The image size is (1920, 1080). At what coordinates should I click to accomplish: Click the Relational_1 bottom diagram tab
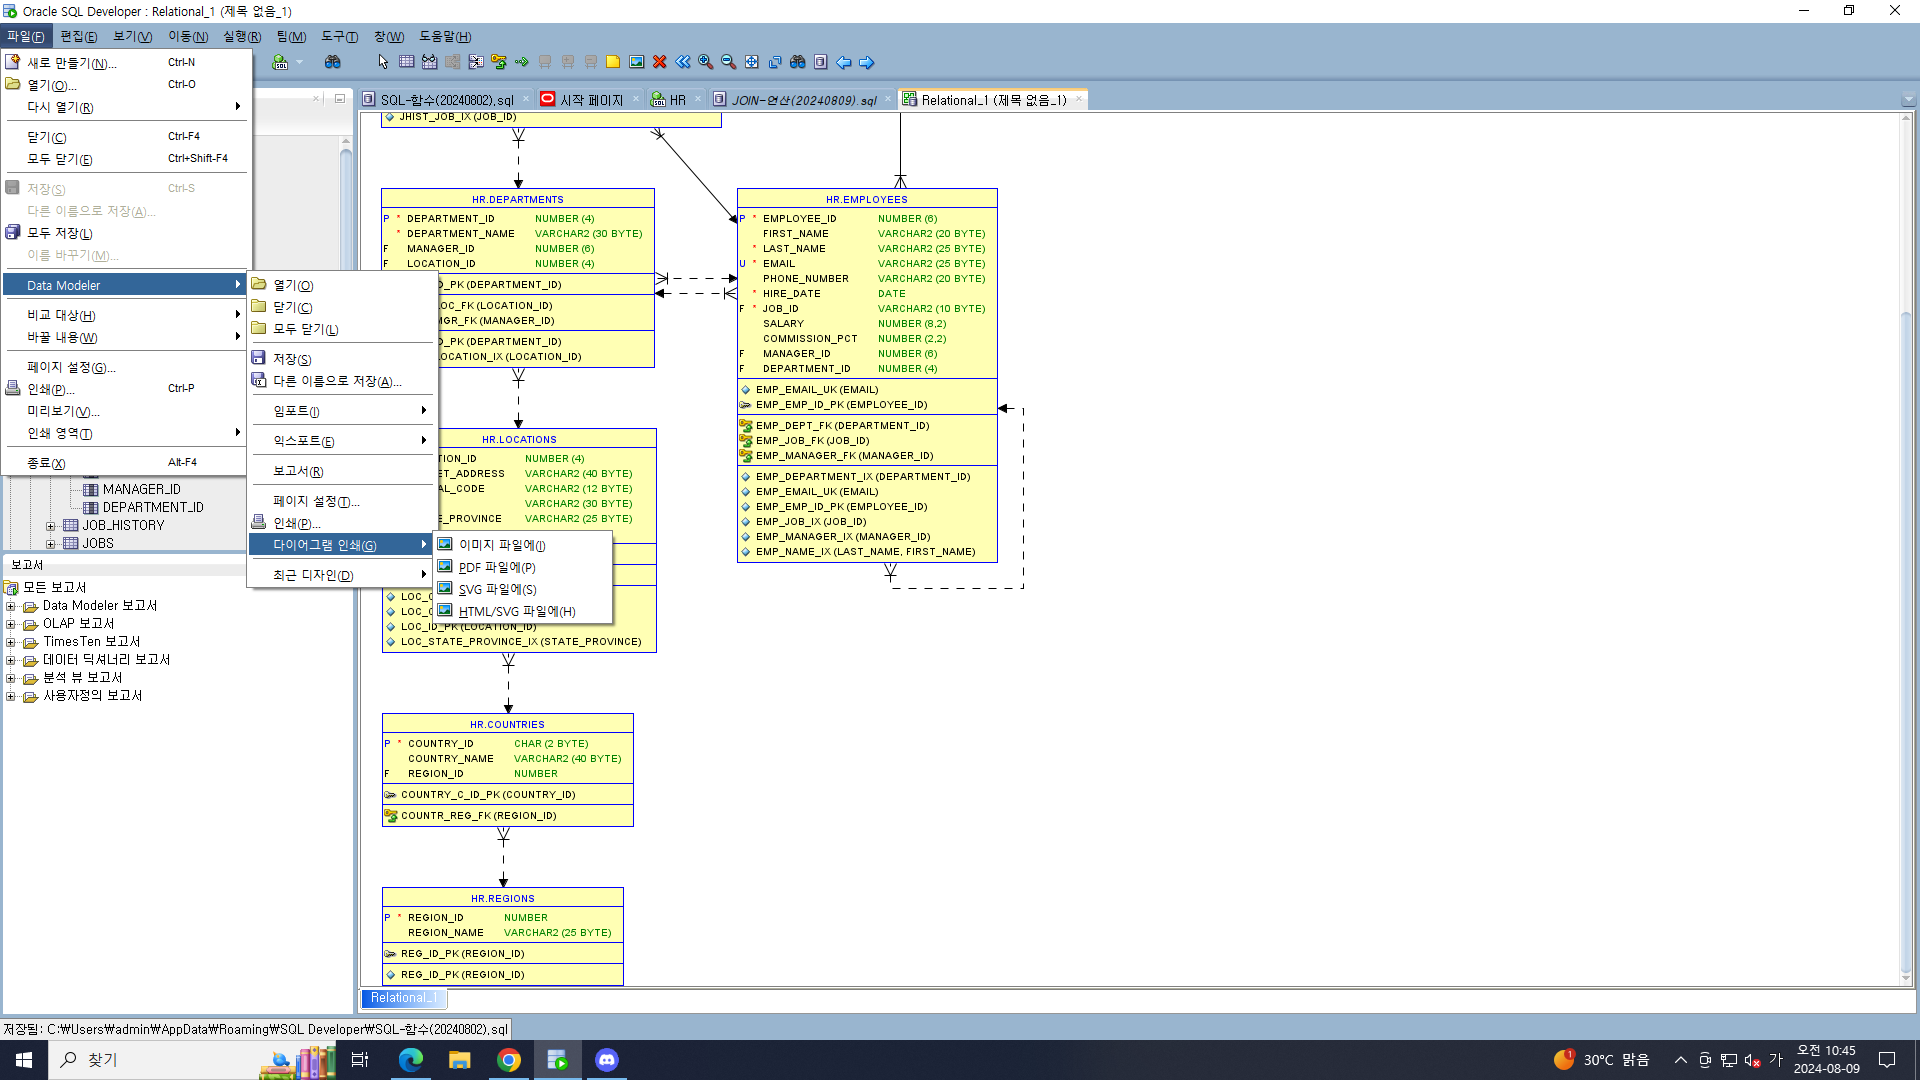pos(403,998)
